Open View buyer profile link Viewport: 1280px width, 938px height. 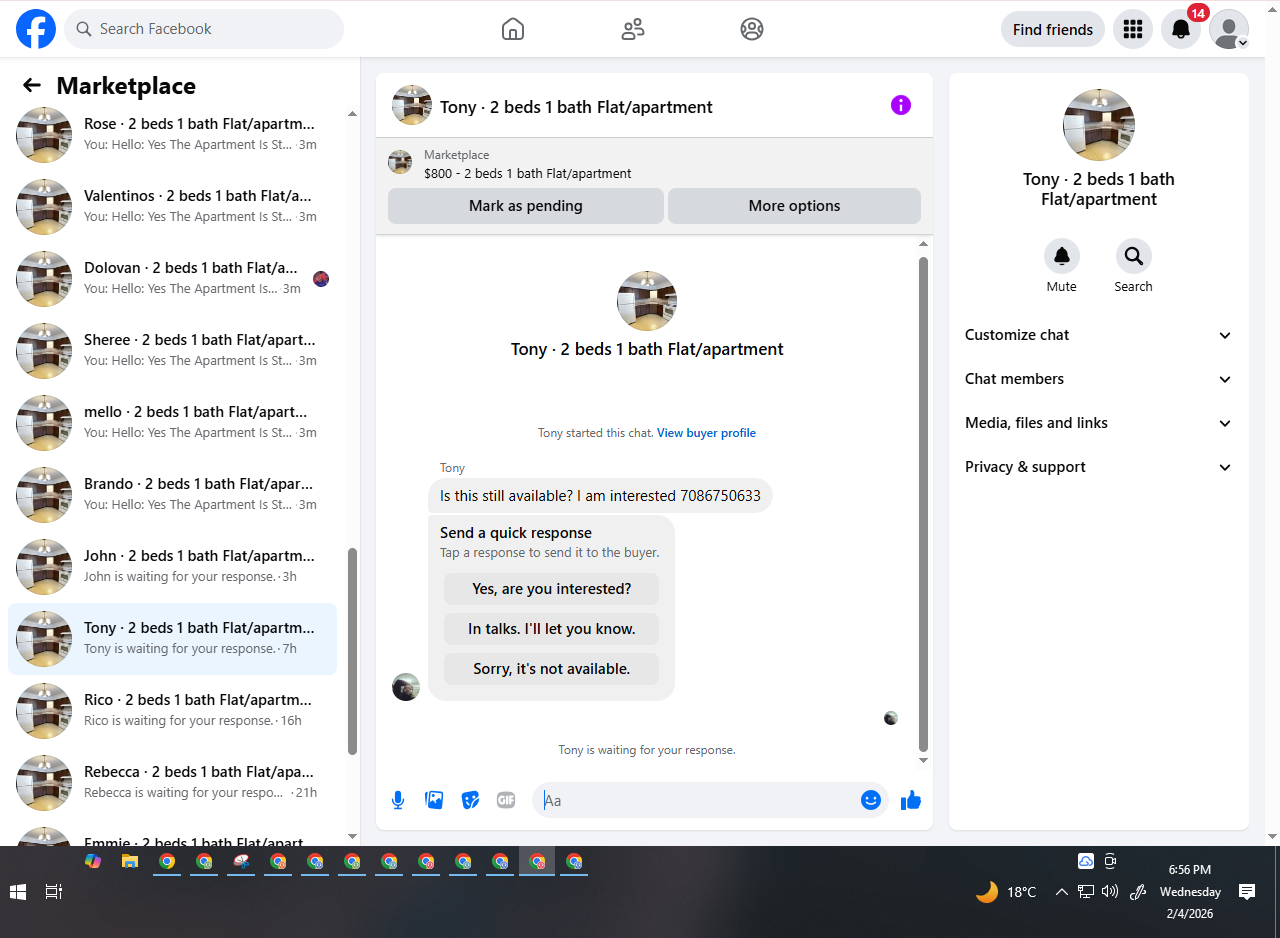(x=706, y=433)
